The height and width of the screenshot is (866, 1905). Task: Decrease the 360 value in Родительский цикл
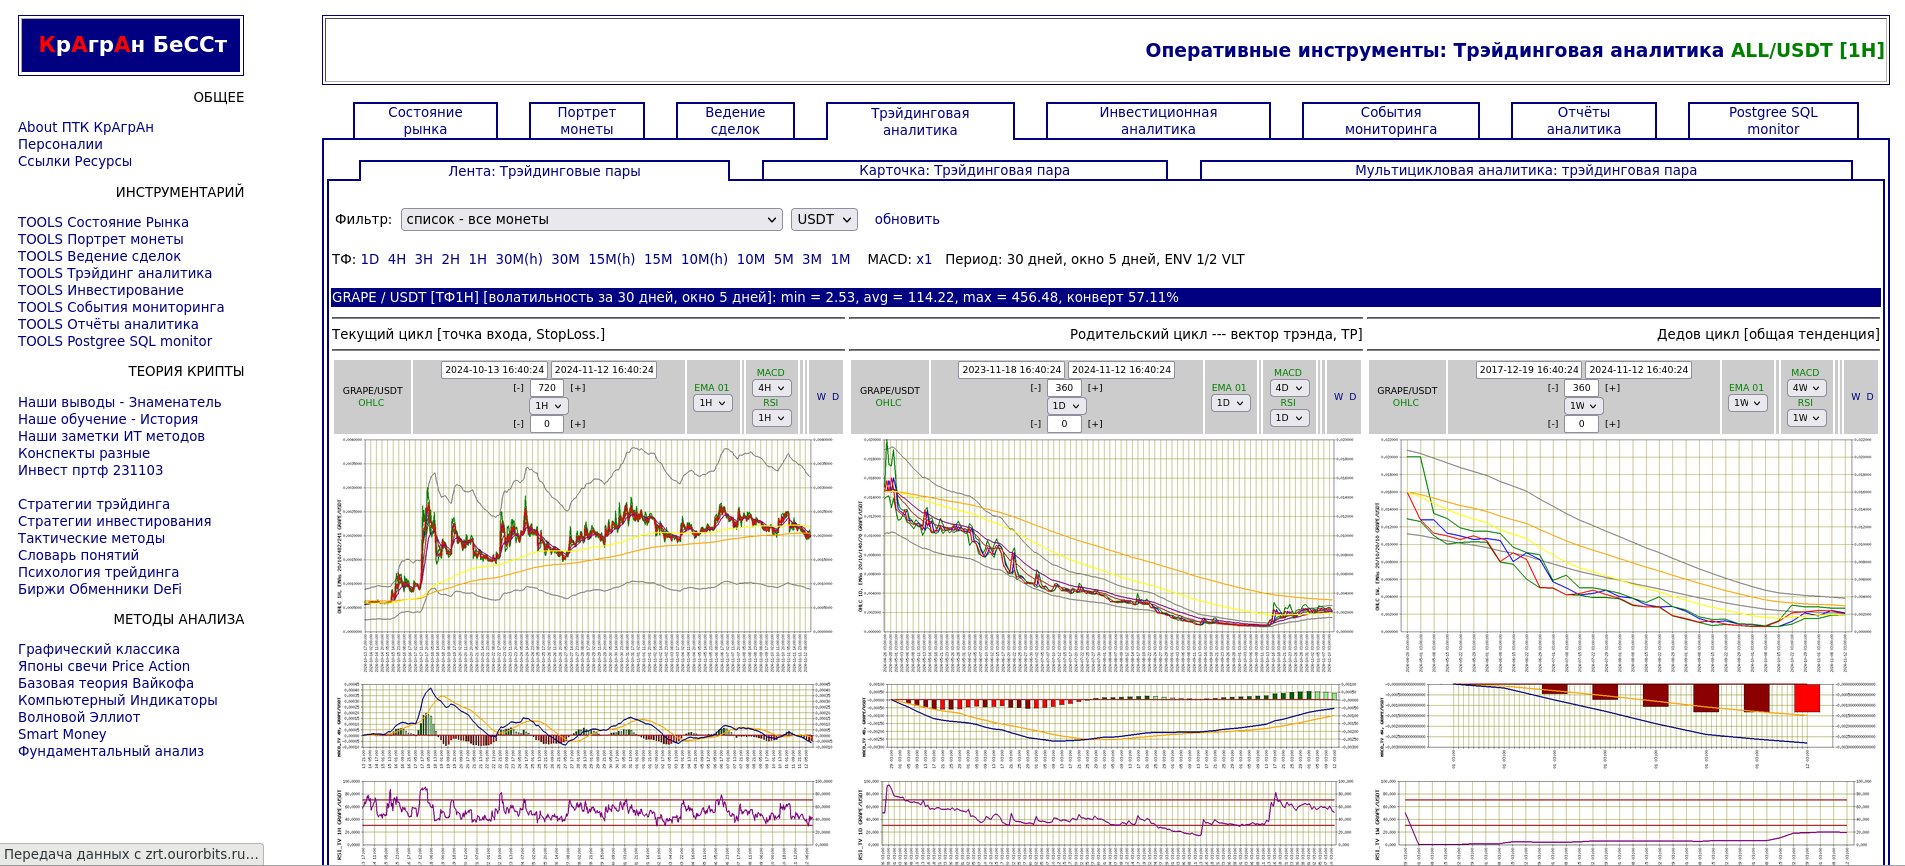[x=1036, y=388]
